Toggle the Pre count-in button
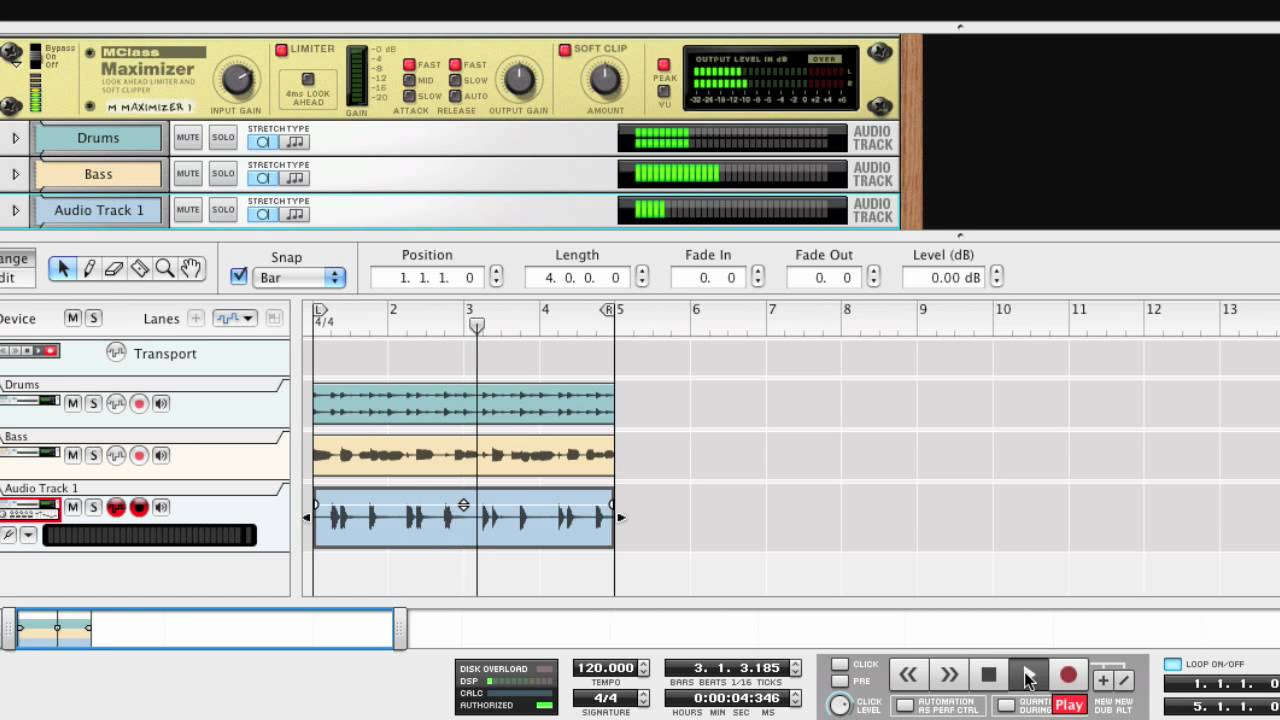 click(x=840, y=681)
